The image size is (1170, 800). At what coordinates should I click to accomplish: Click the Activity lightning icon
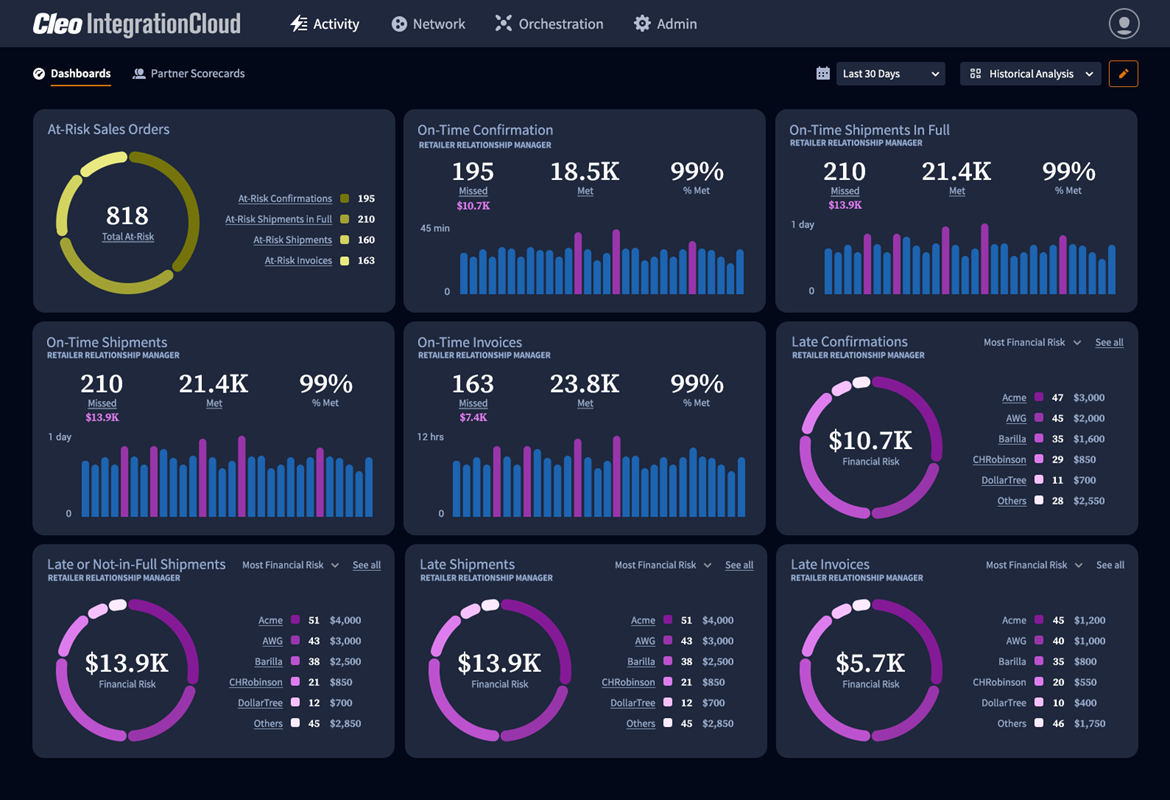pos(298,24)
